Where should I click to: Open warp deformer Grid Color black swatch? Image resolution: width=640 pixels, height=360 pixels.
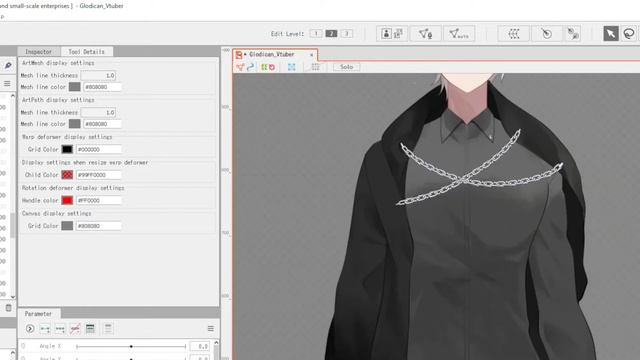click(67, 149)
